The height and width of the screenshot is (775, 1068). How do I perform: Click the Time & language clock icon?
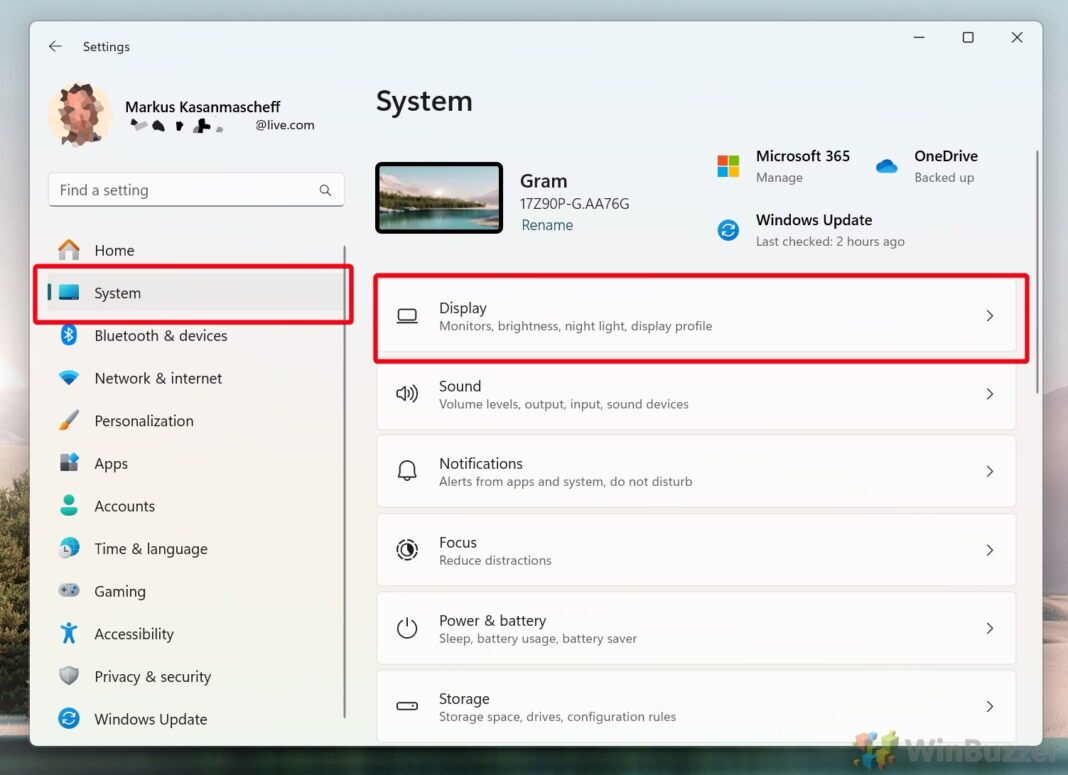pyautogui.click(x=69, y=548)
